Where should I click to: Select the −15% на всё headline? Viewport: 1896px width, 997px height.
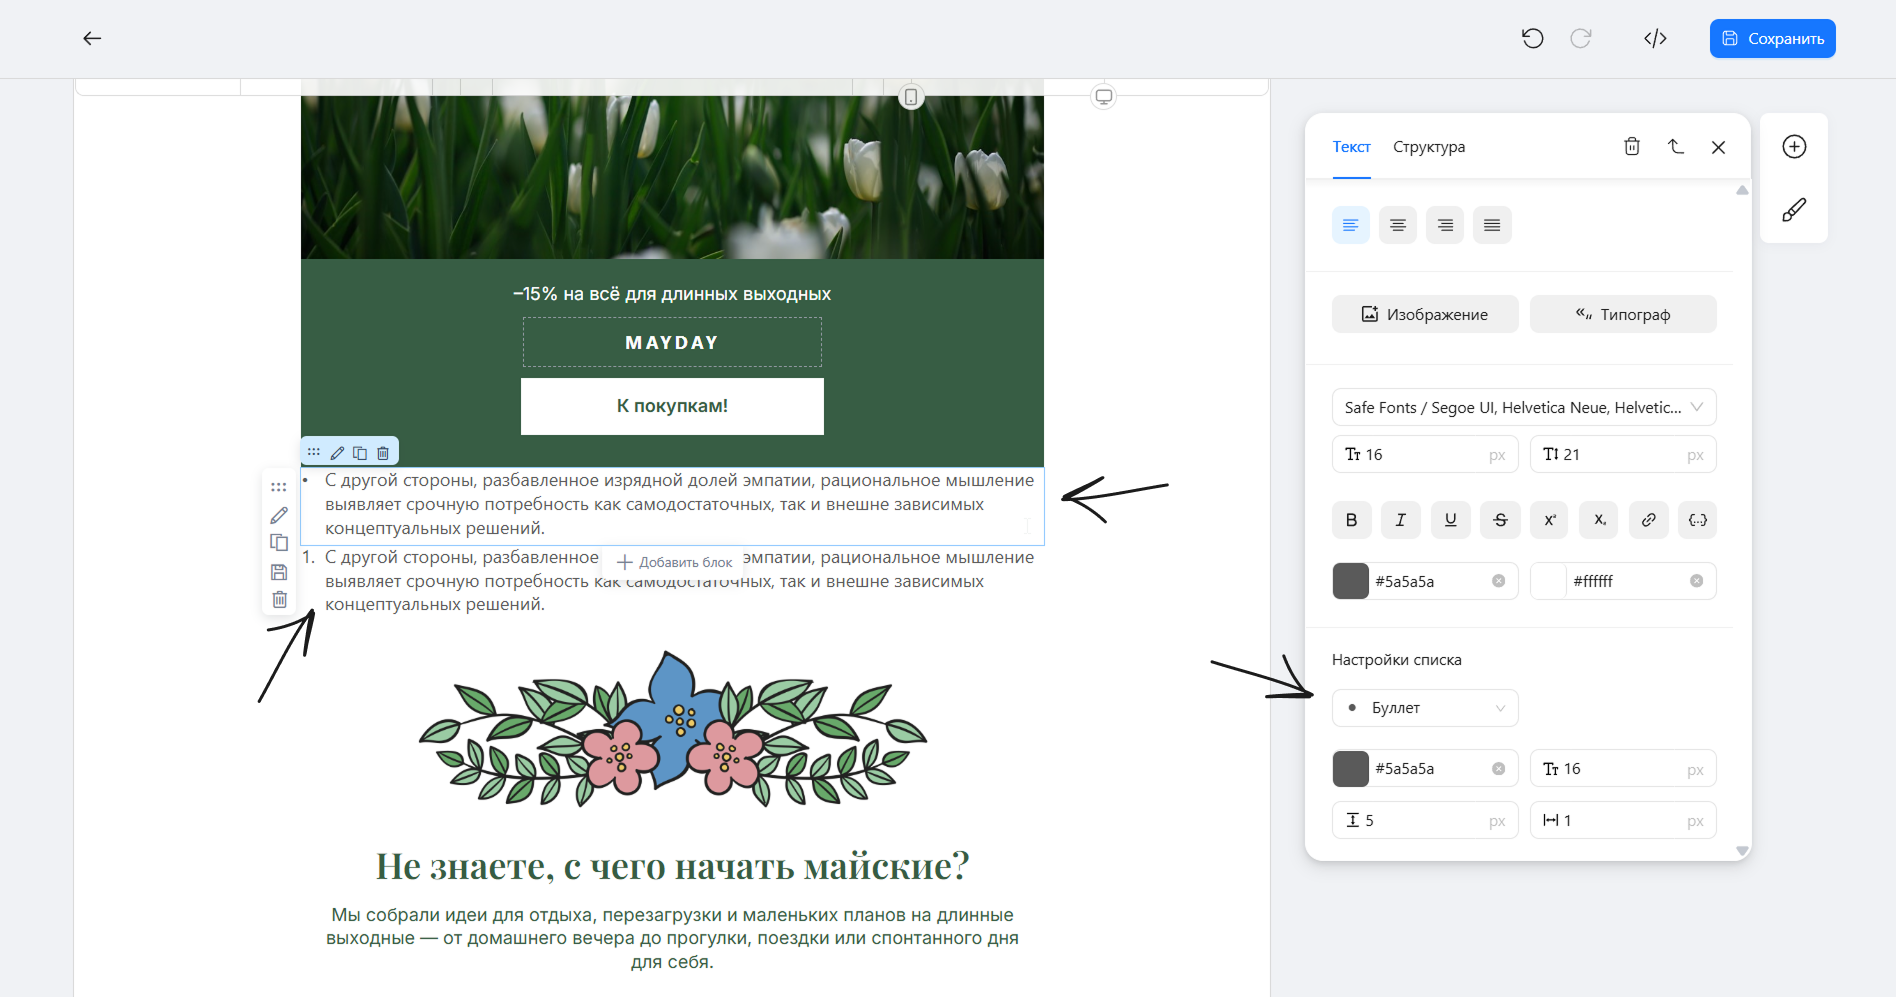click(672, 294)
